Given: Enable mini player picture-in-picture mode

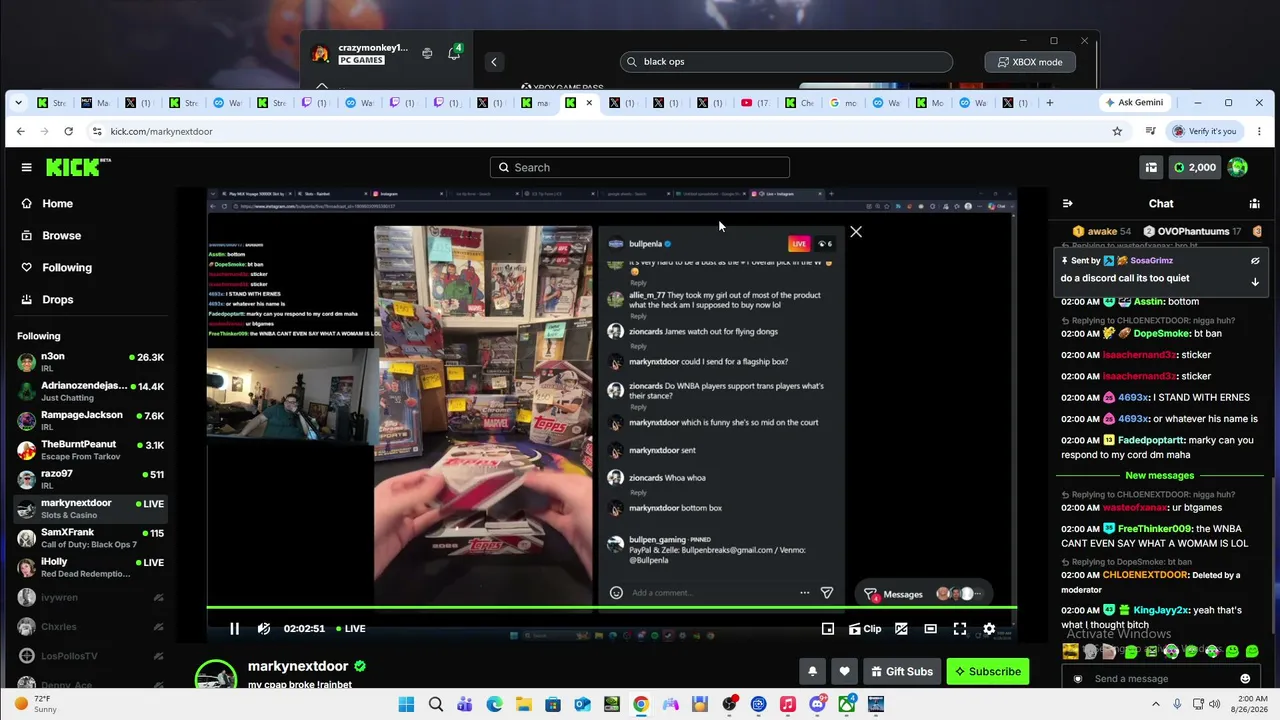Looking at the screenshot, I should pos(828,629).
